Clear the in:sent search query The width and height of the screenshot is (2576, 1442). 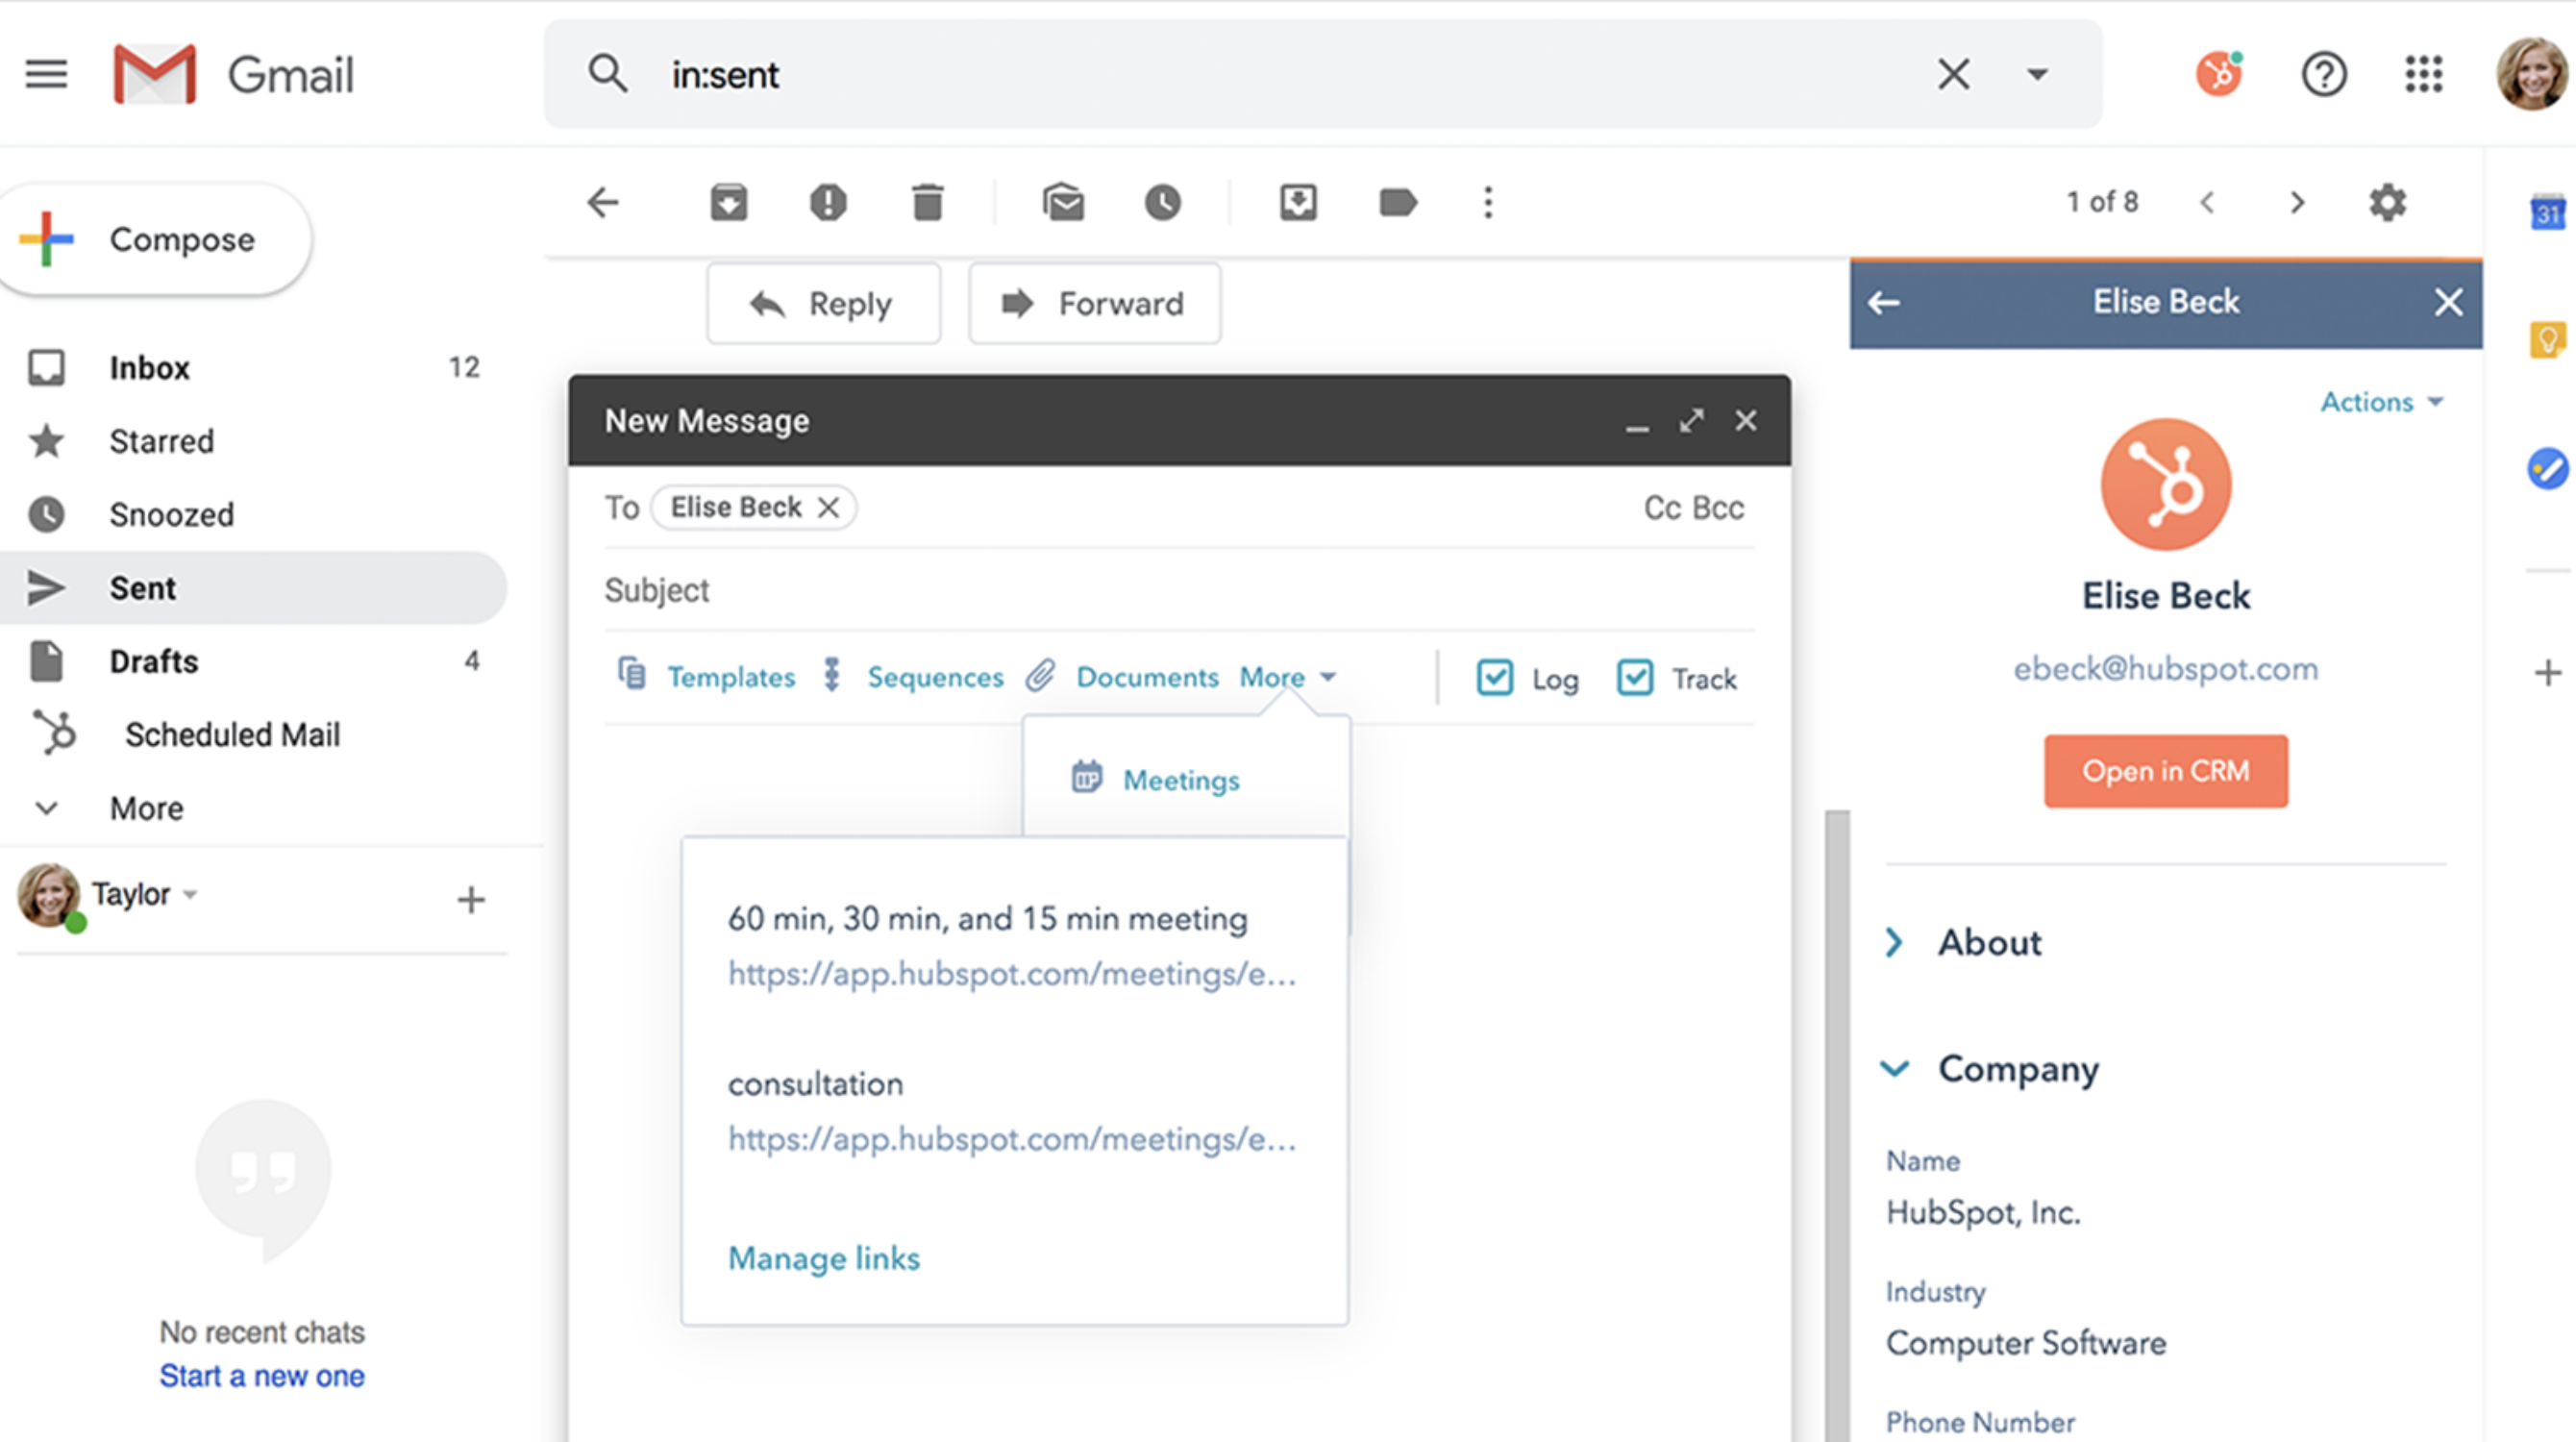point(1953,74)
